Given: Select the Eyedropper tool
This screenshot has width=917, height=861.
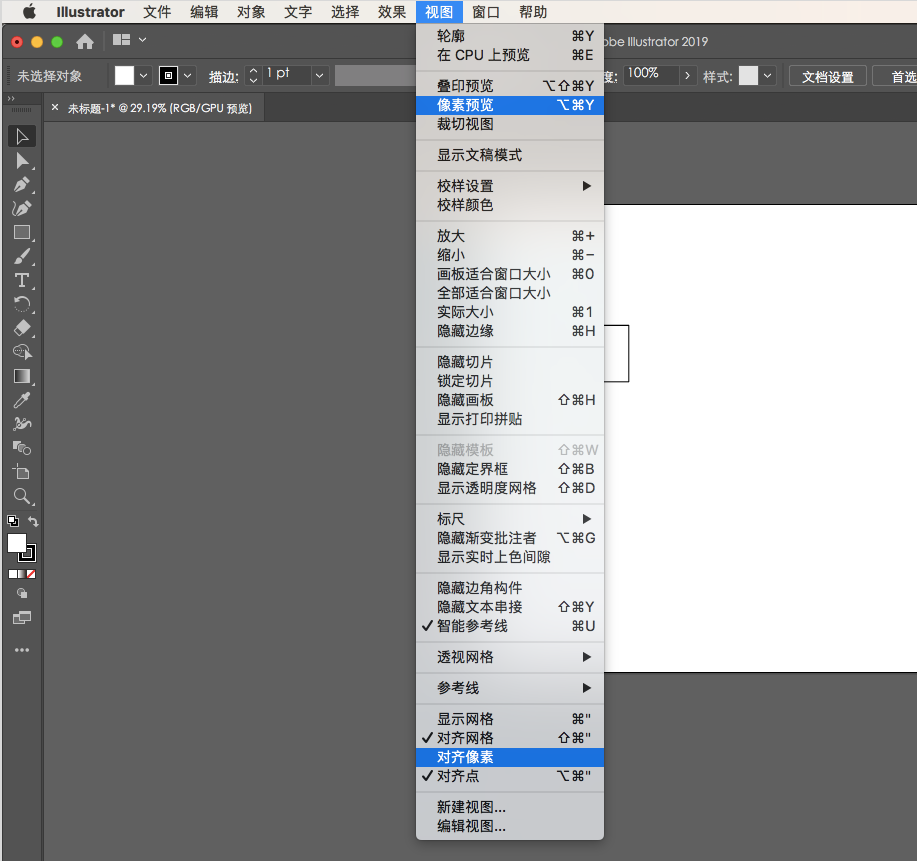Looking at the screenshot, I should pos(22,400).
